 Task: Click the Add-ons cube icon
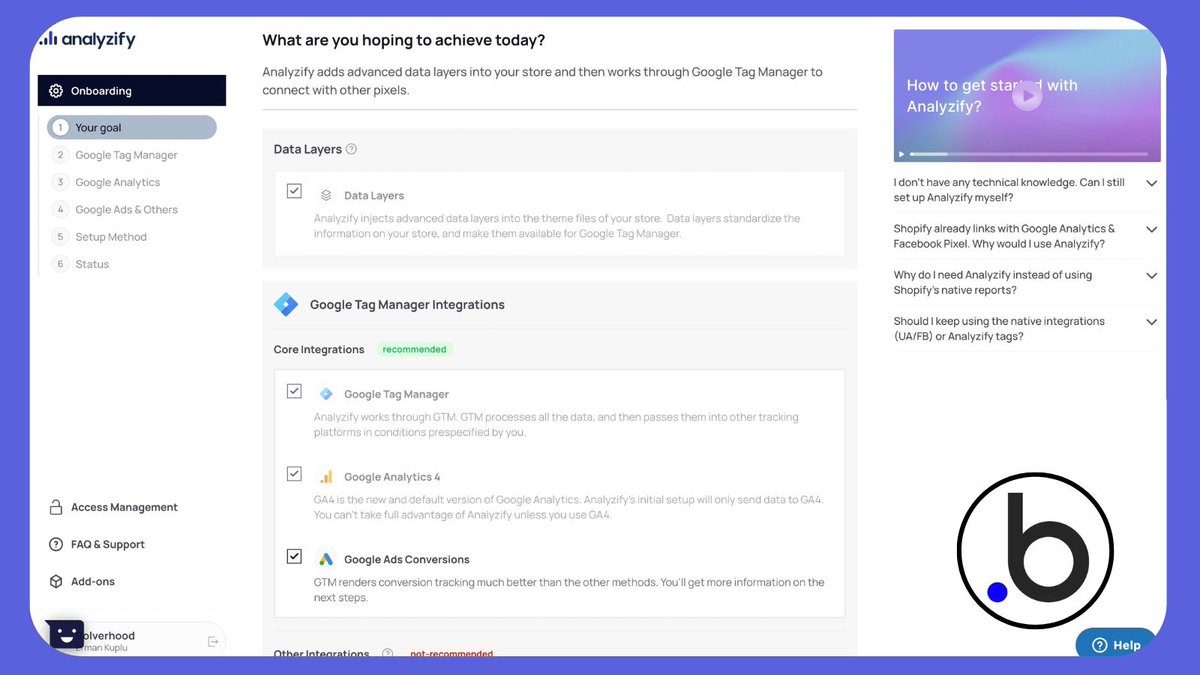click(x=56, y=581)
